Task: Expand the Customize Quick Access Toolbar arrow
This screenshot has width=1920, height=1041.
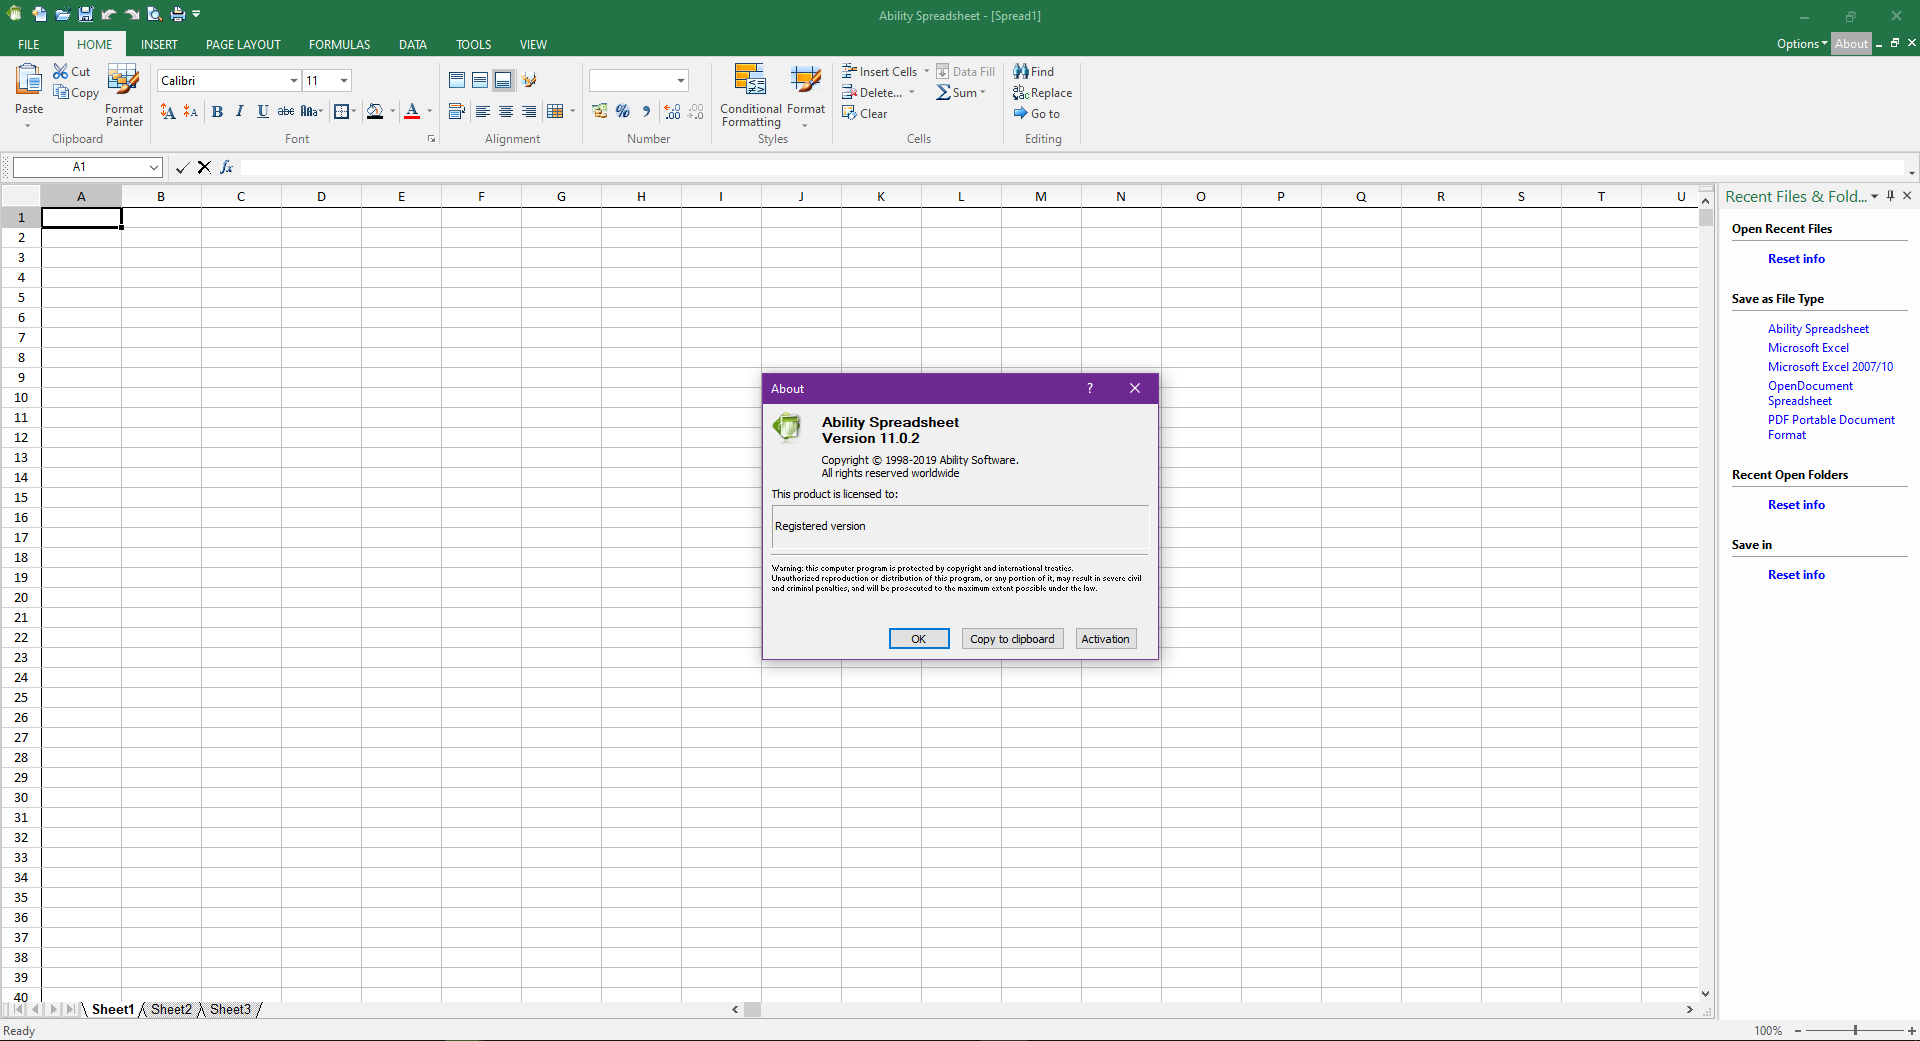Action: pyautogui.click(x=196, y=14)
